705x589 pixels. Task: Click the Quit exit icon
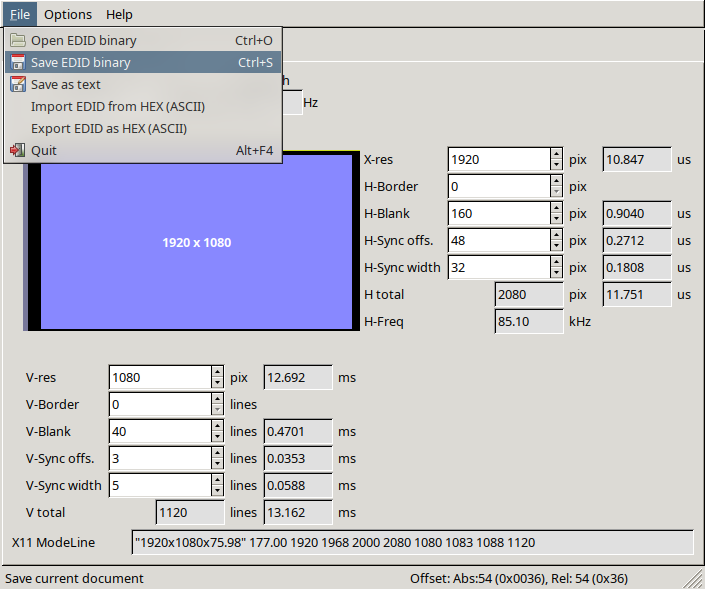(x=18, y=150)
